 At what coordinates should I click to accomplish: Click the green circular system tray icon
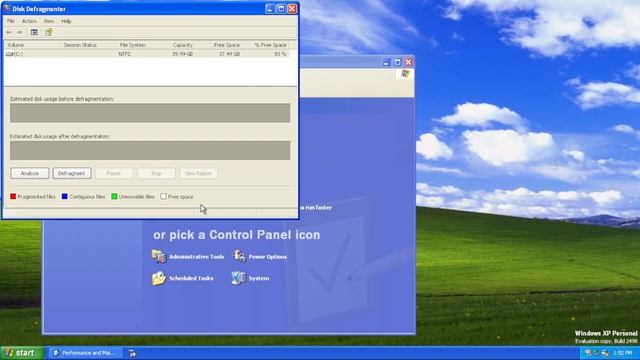pos(596,353)
